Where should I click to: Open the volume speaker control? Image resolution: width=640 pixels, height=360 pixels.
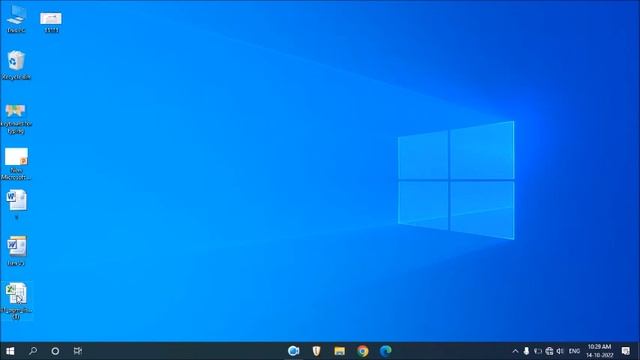(x=560, y=351)
